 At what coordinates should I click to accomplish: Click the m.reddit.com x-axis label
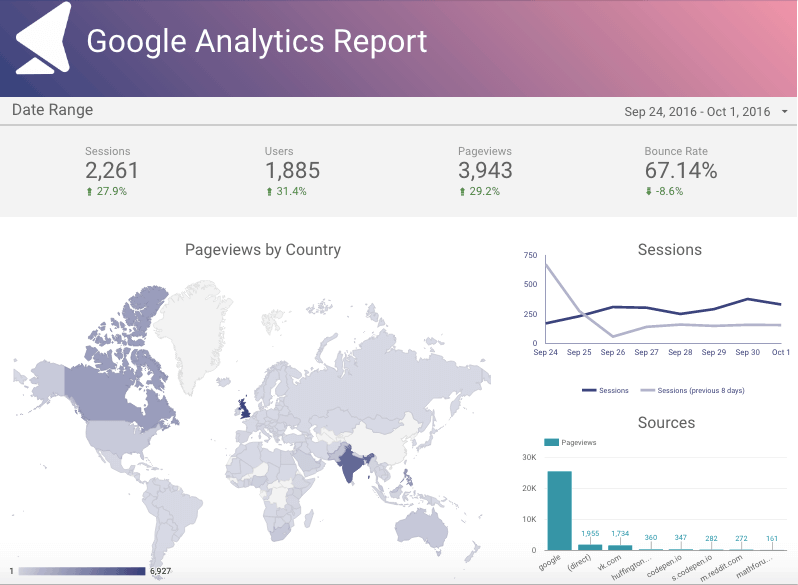[x=722, y=568]
